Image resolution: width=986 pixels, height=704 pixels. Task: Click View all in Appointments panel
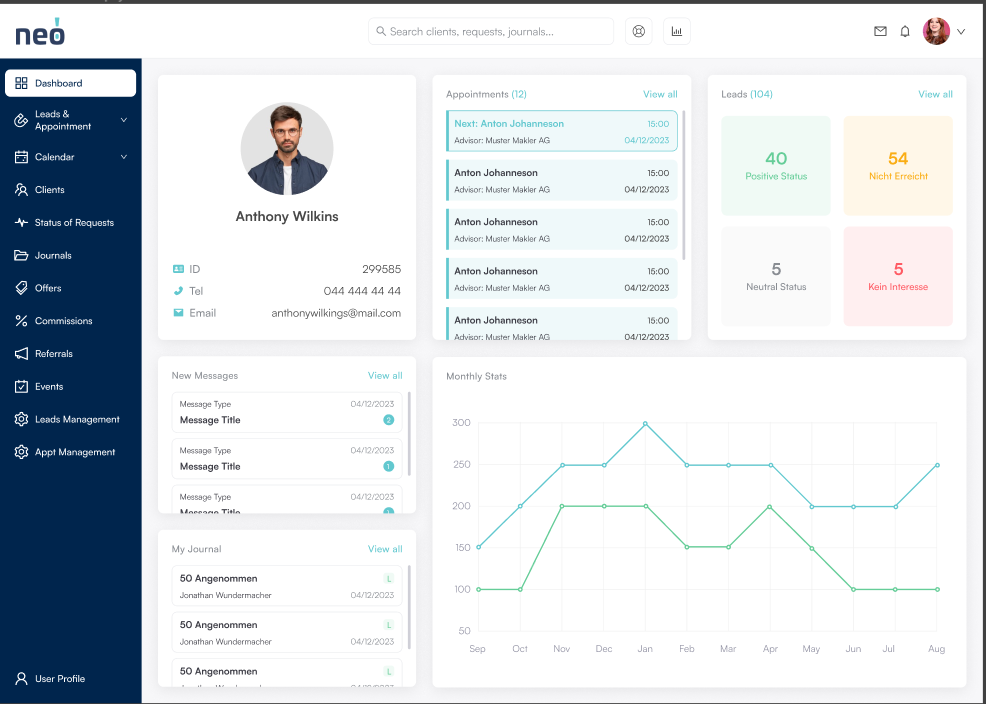(660, 94)
